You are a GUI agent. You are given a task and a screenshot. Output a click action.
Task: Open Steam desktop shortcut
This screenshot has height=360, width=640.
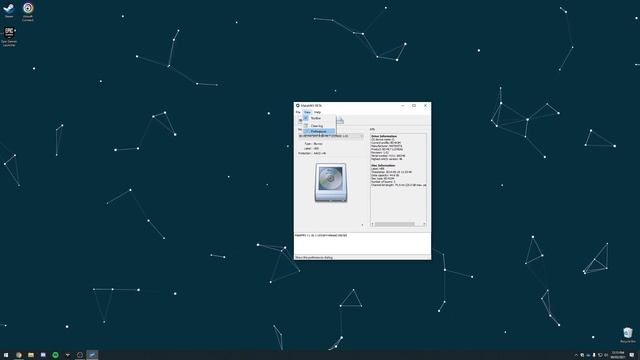coord(9,11)
